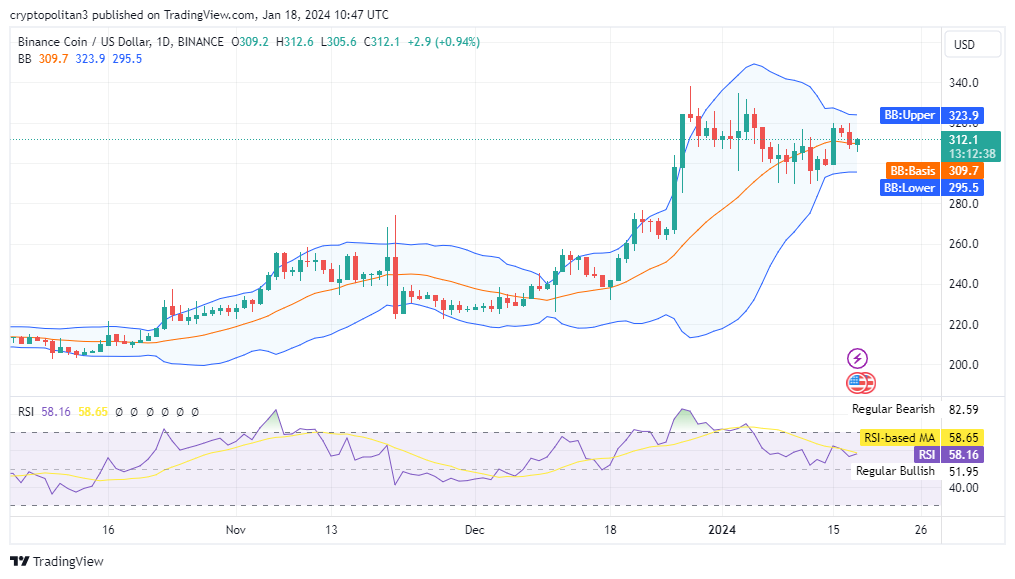Click the Nov date axis label
The width and height of the screenshot is (1015, 579).
pos(235,530)
